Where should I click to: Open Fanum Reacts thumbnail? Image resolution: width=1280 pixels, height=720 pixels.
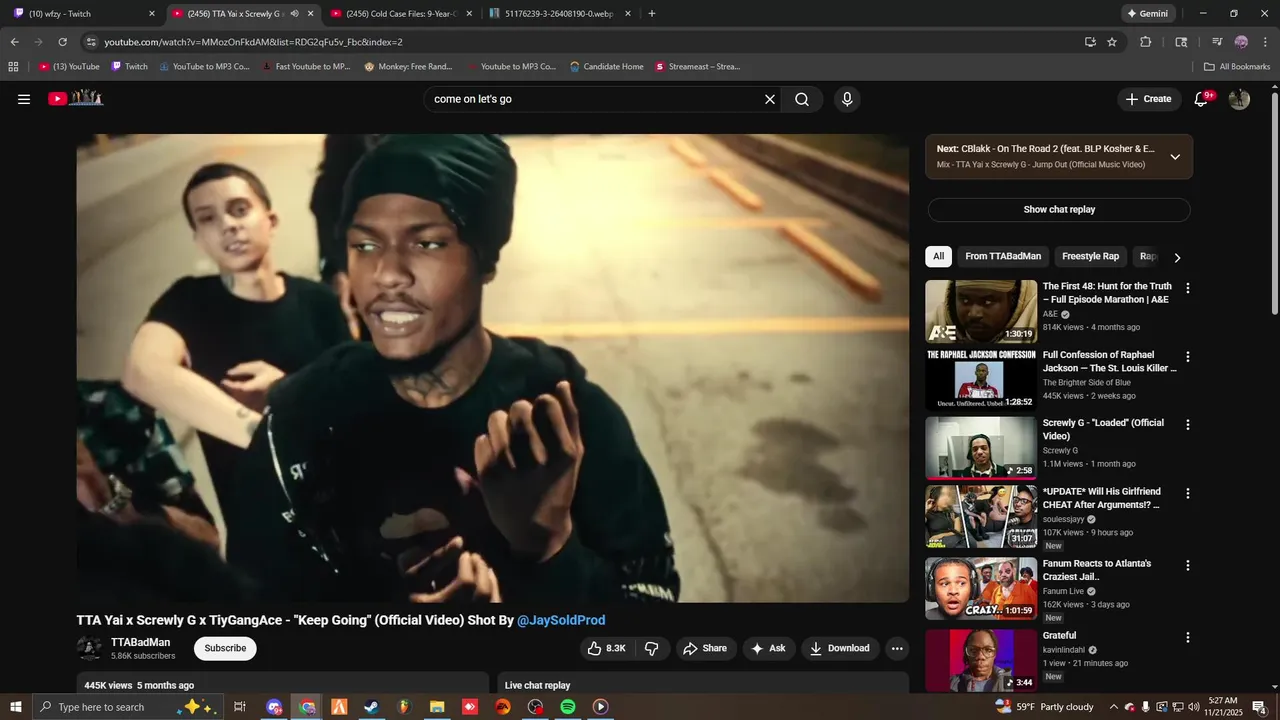tap(981, 588)
